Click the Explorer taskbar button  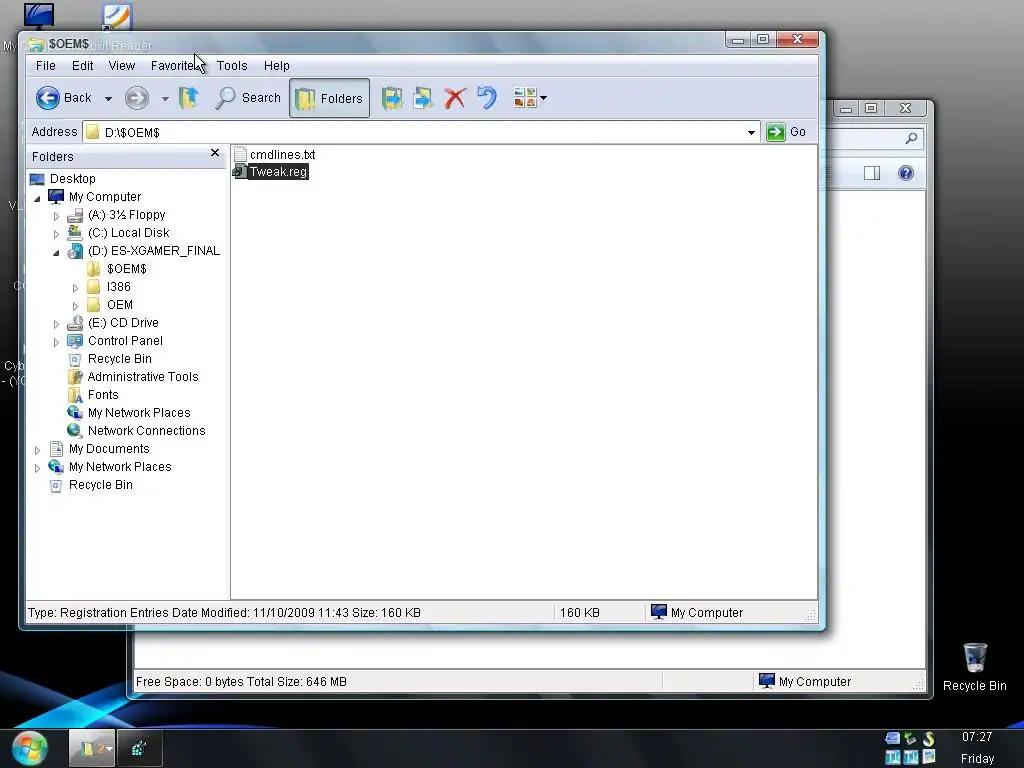92,748
